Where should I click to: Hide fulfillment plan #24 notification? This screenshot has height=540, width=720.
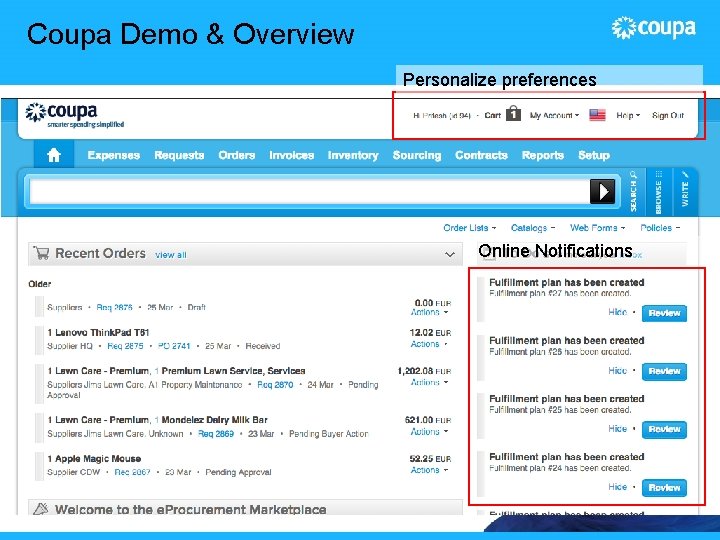(618, 487)
